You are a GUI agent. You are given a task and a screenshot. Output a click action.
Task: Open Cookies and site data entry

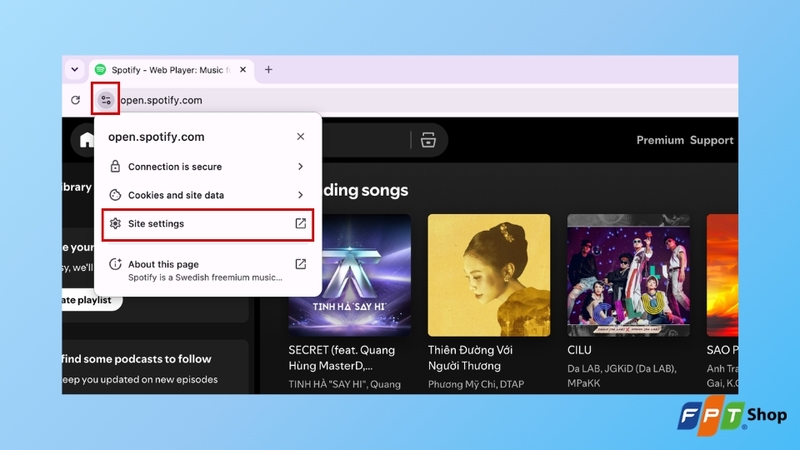click(207, 195)
